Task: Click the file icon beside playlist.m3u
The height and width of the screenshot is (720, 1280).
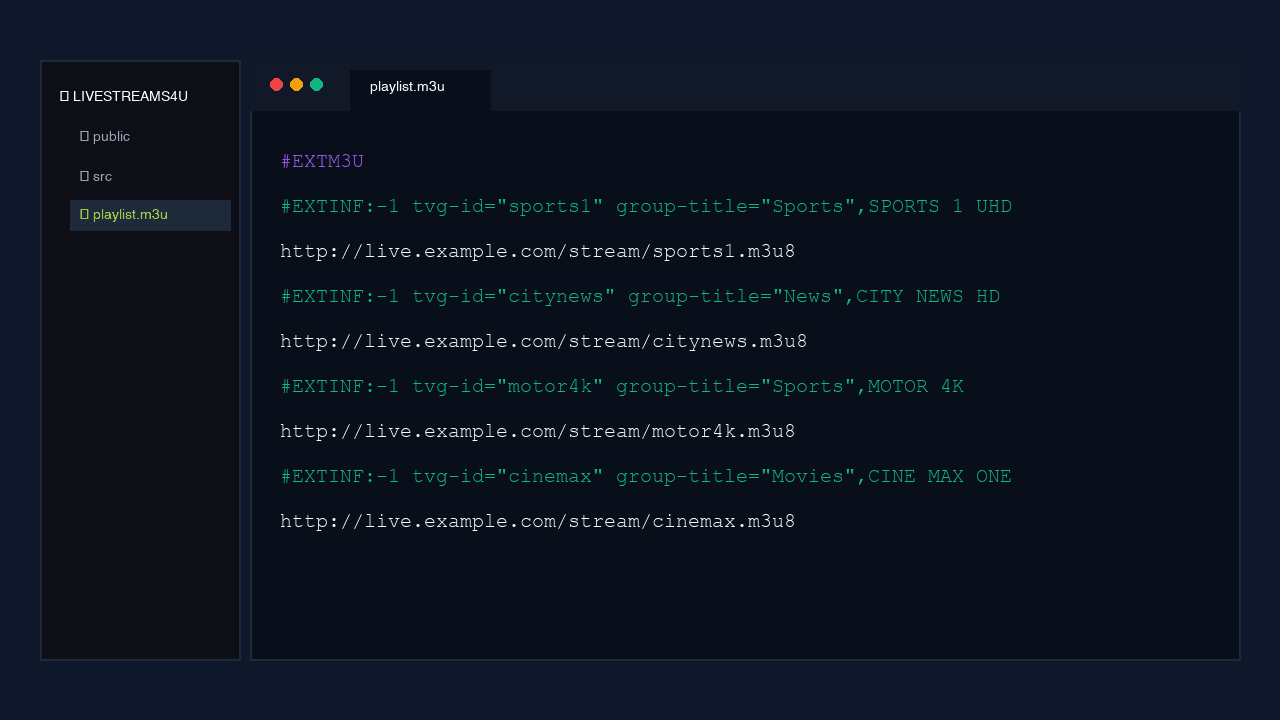Action: [x=84, y=214]
